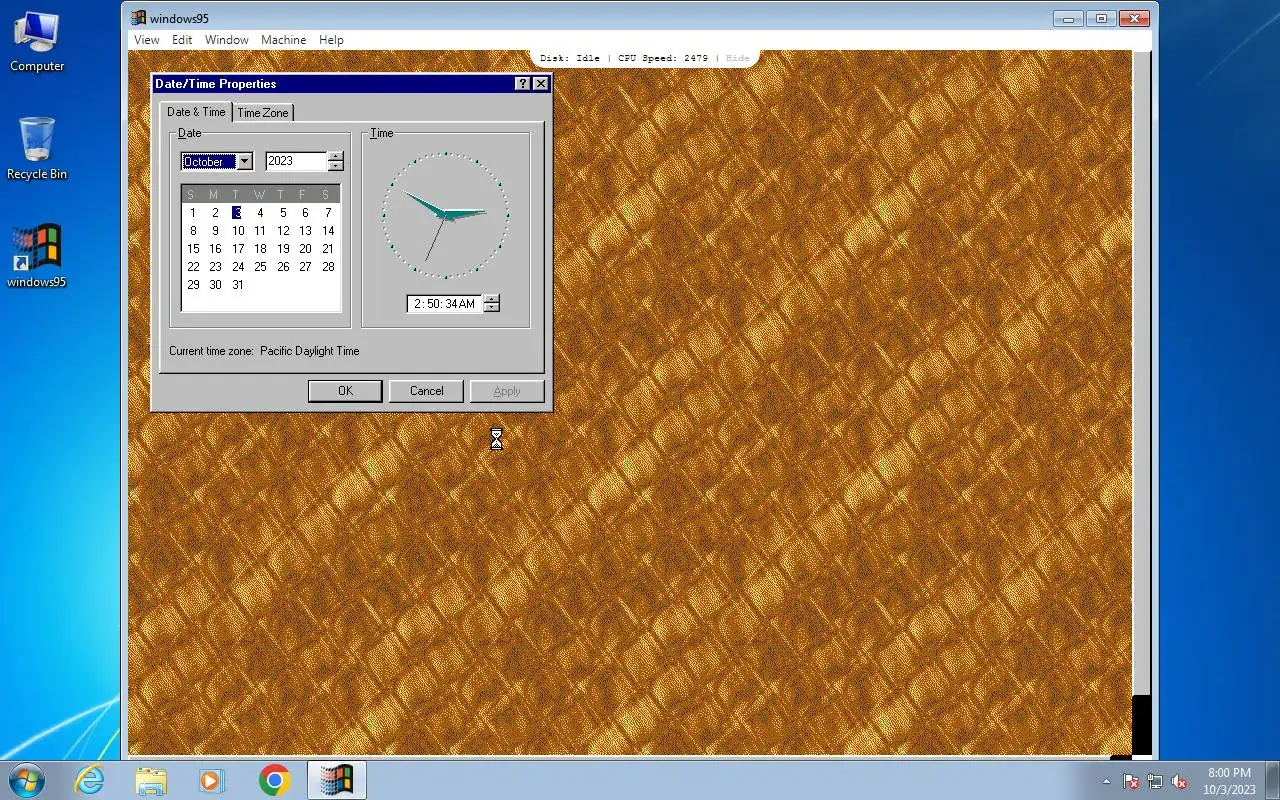This screenshot has width=1280, height=800.
Task: Select day 7 in the calendar
Action: 328,213
